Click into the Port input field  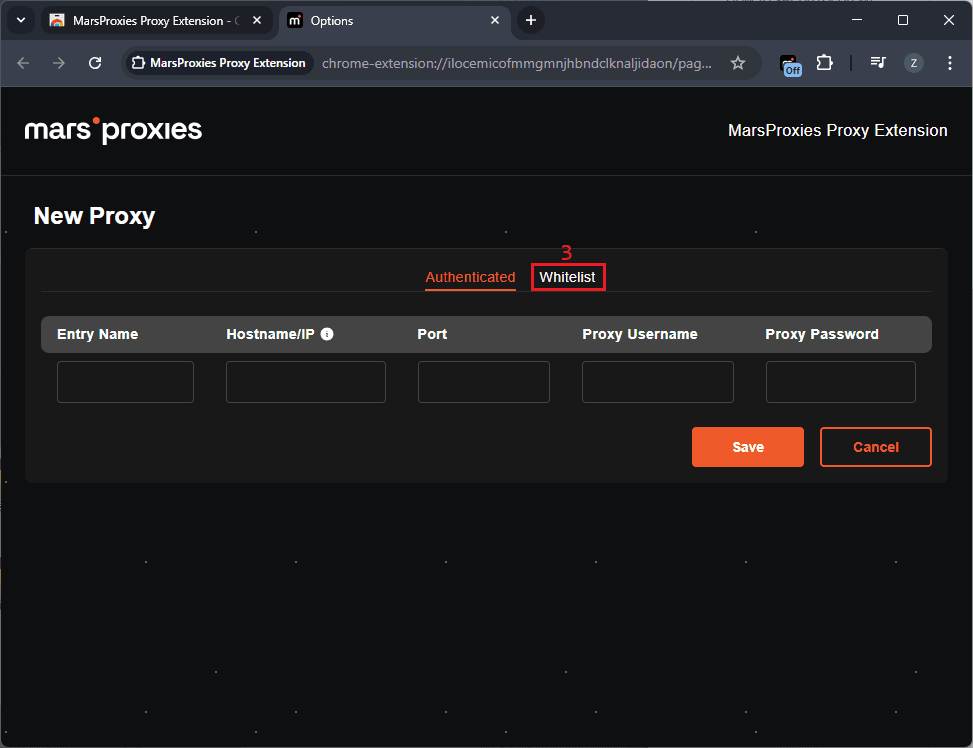tap(483, 382)
